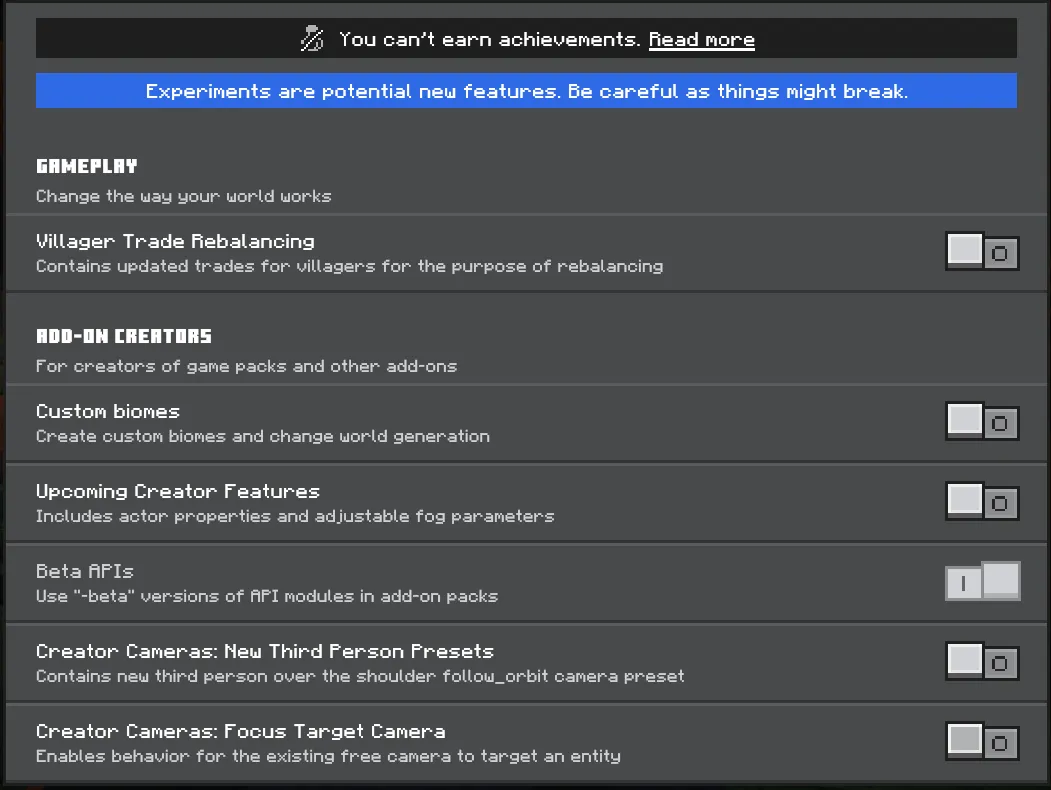Enable Upcoming Creator Features switch
Screen dimensions: 1051x790
tap(982, 501)
